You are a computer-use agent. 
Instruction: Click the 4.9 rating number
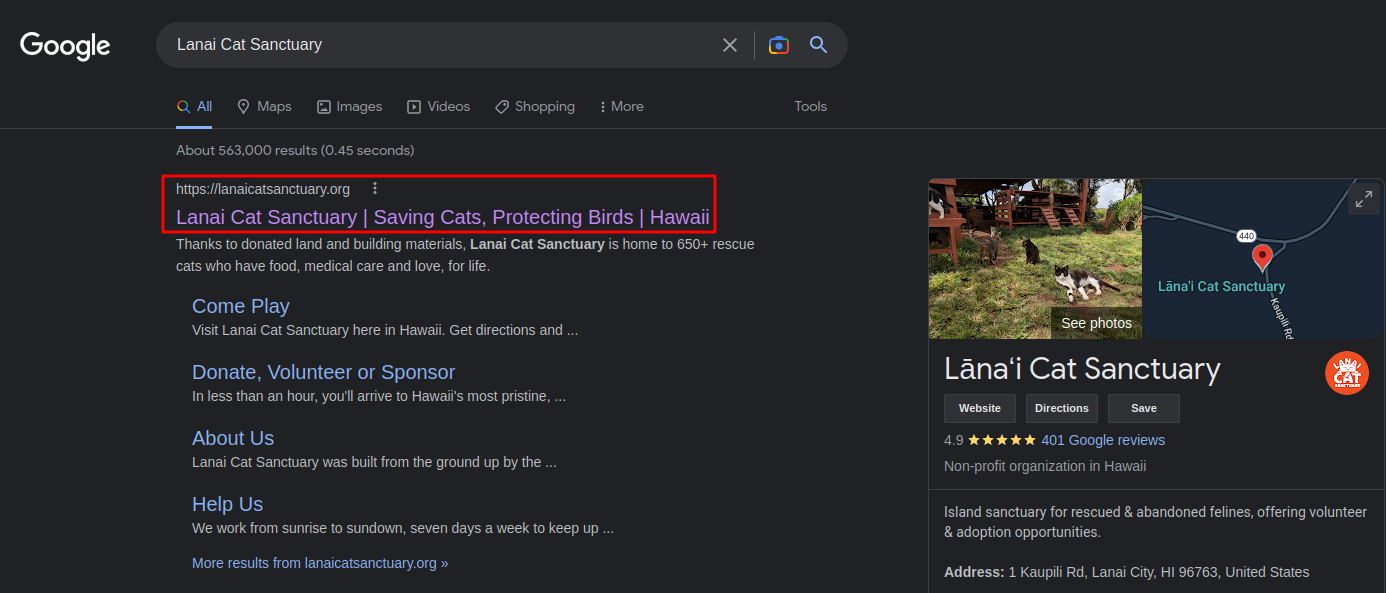pos(954,440)
